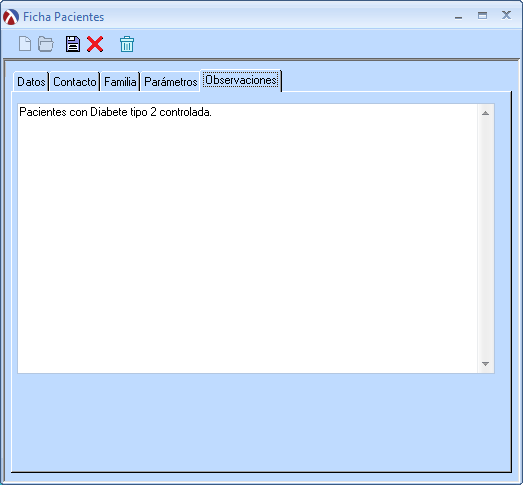
Task: Click the 'Ficha Pacientes' window title
Action: point(63,17)
